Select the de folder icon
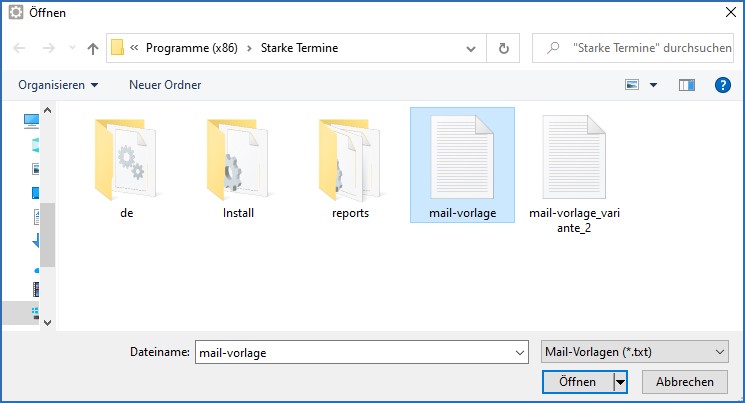The image size is (745, 403). point(125,159)
